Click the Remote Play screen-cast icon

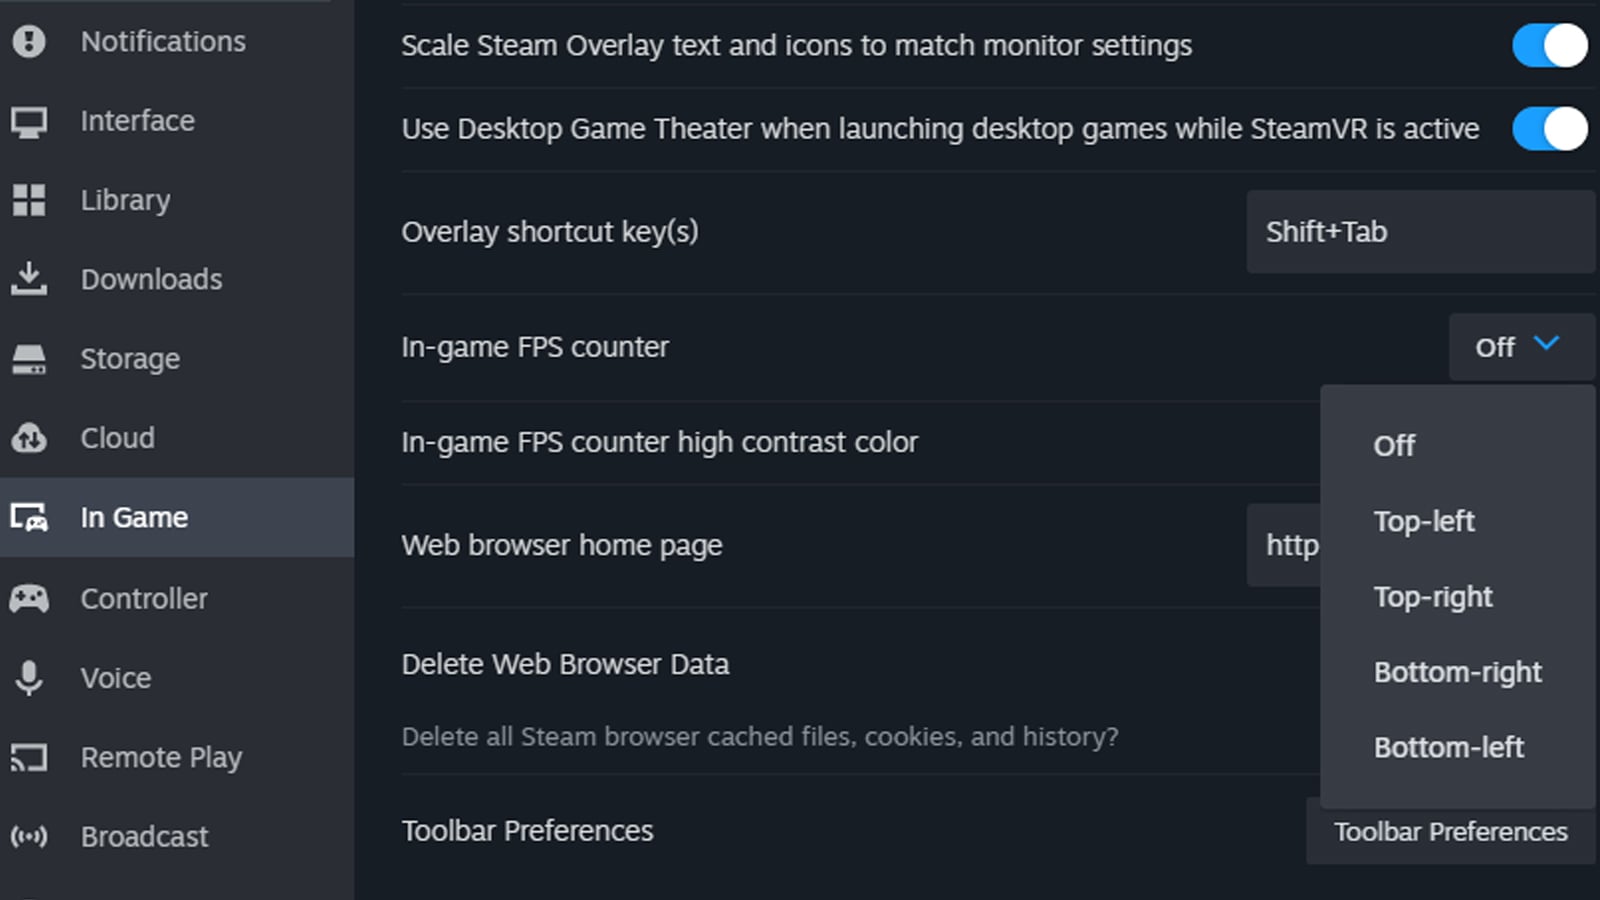30,757
